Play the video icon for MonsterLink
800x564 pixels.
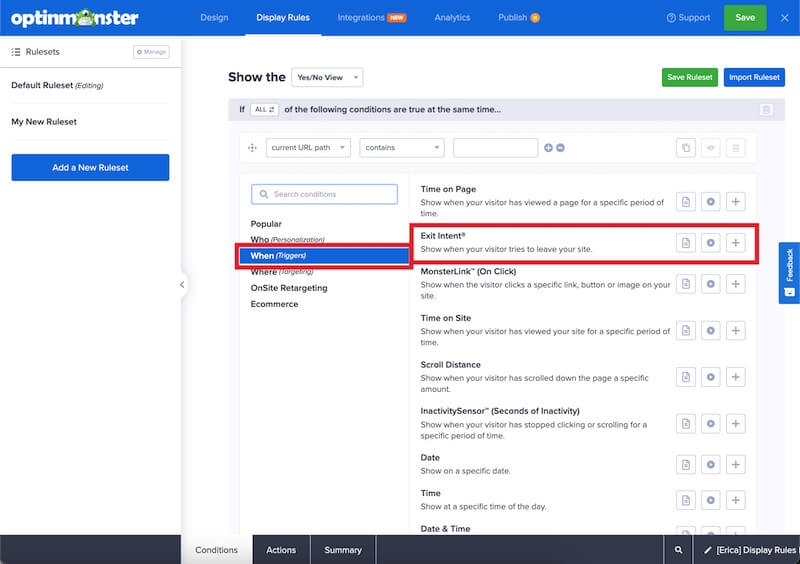[x=711, y=284]
